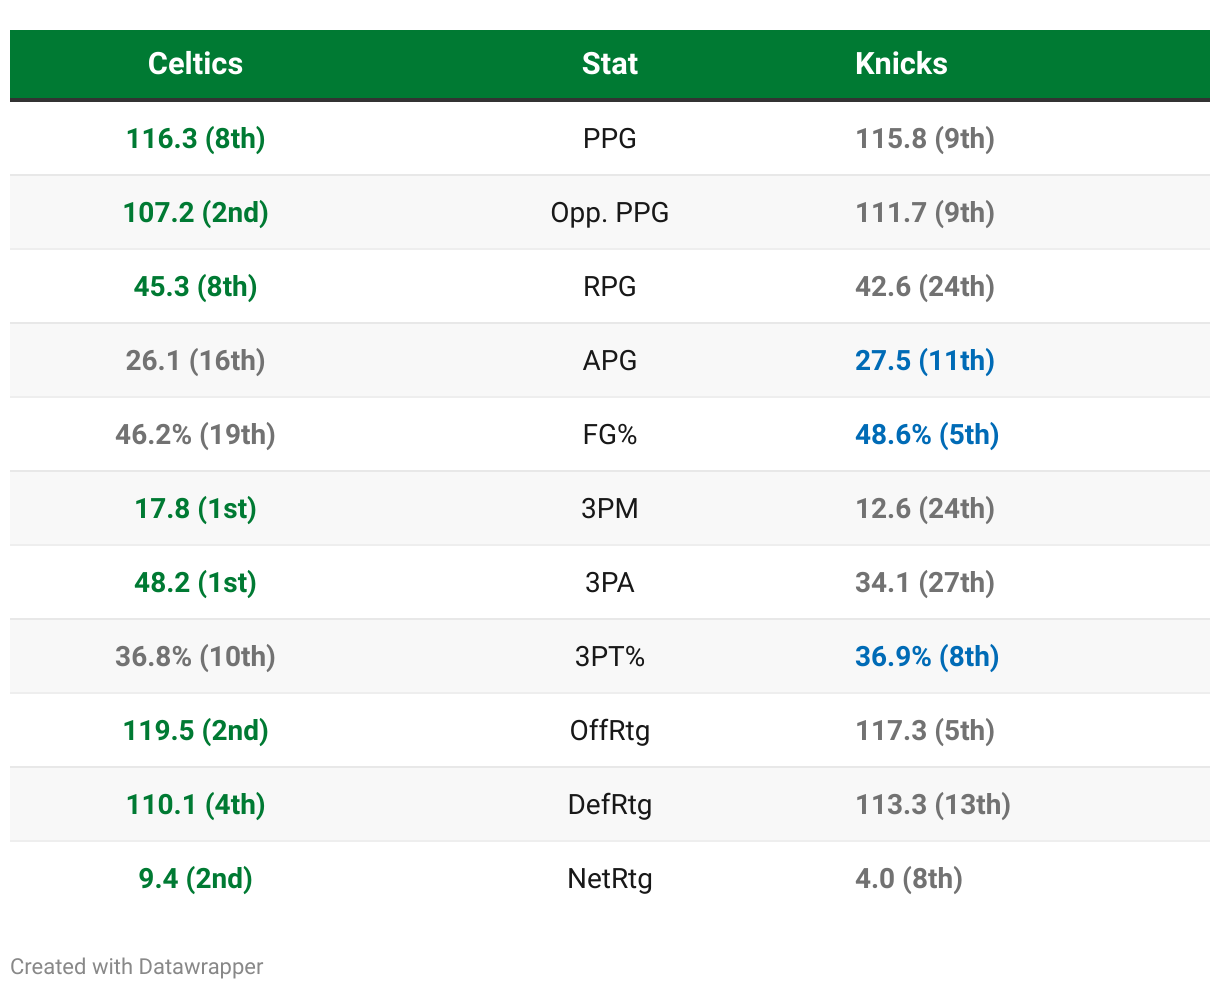The image size is (1220, 990).
Task: Click Knicks APG value 27.5 (11th)
Action: pos(925,361)
